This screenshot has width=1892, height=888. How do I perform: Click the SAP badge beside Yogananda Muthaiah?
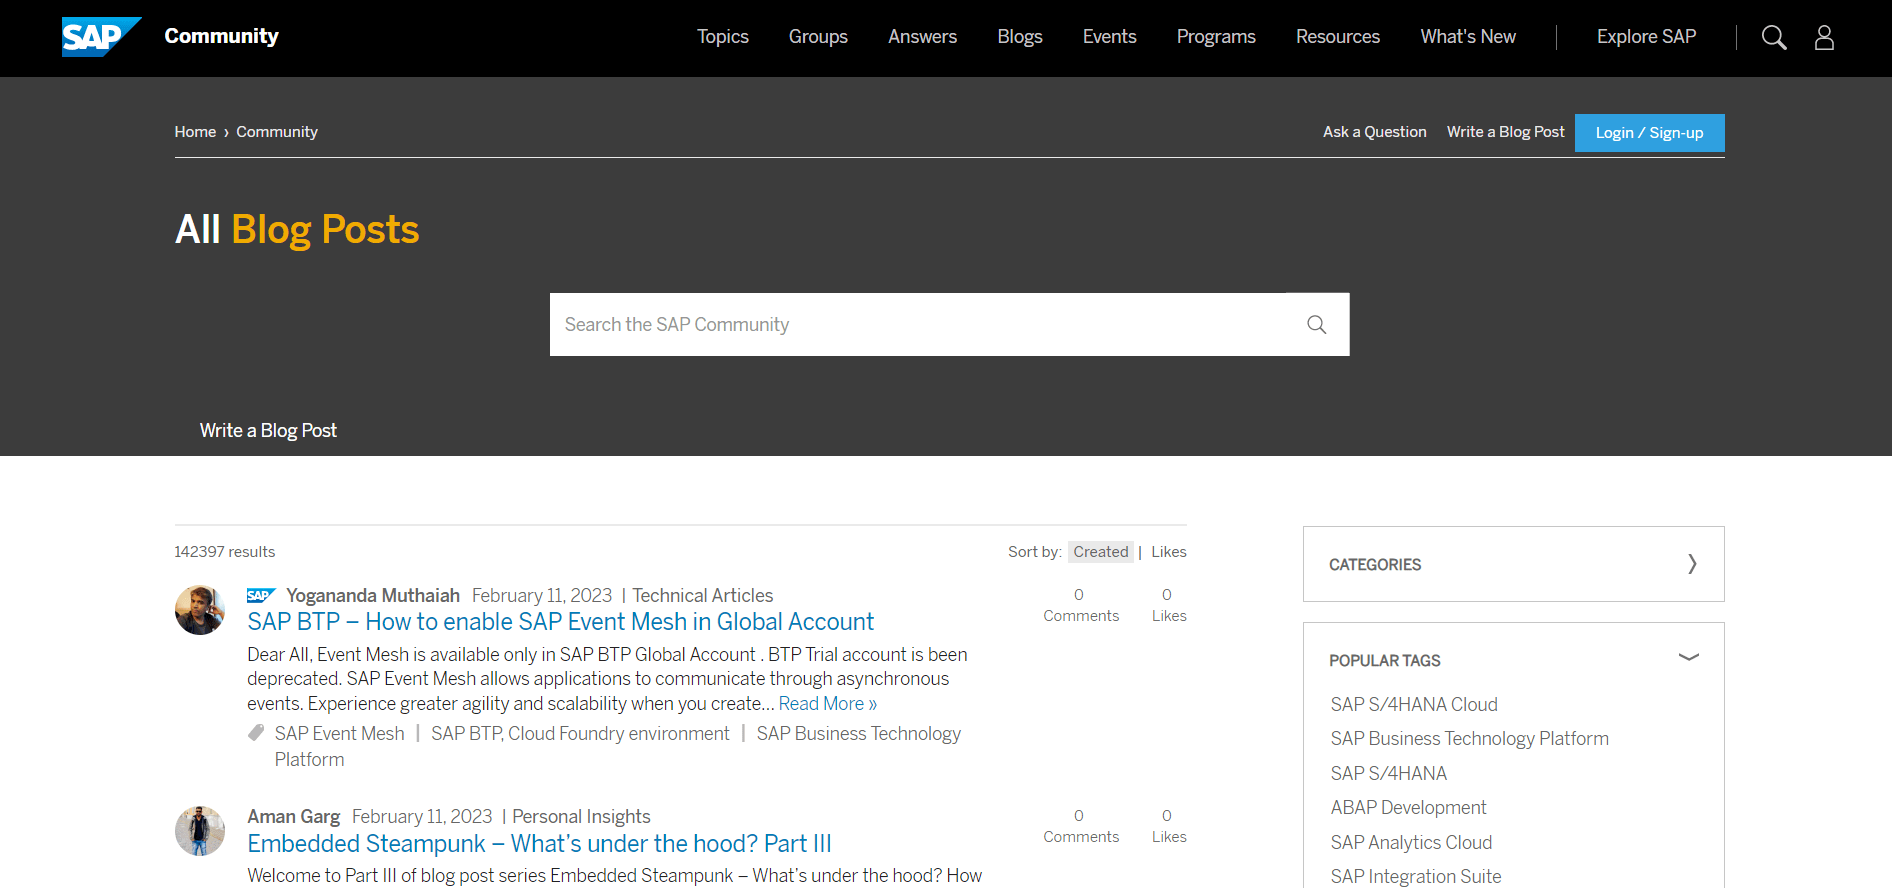click(x=261, y=596)
